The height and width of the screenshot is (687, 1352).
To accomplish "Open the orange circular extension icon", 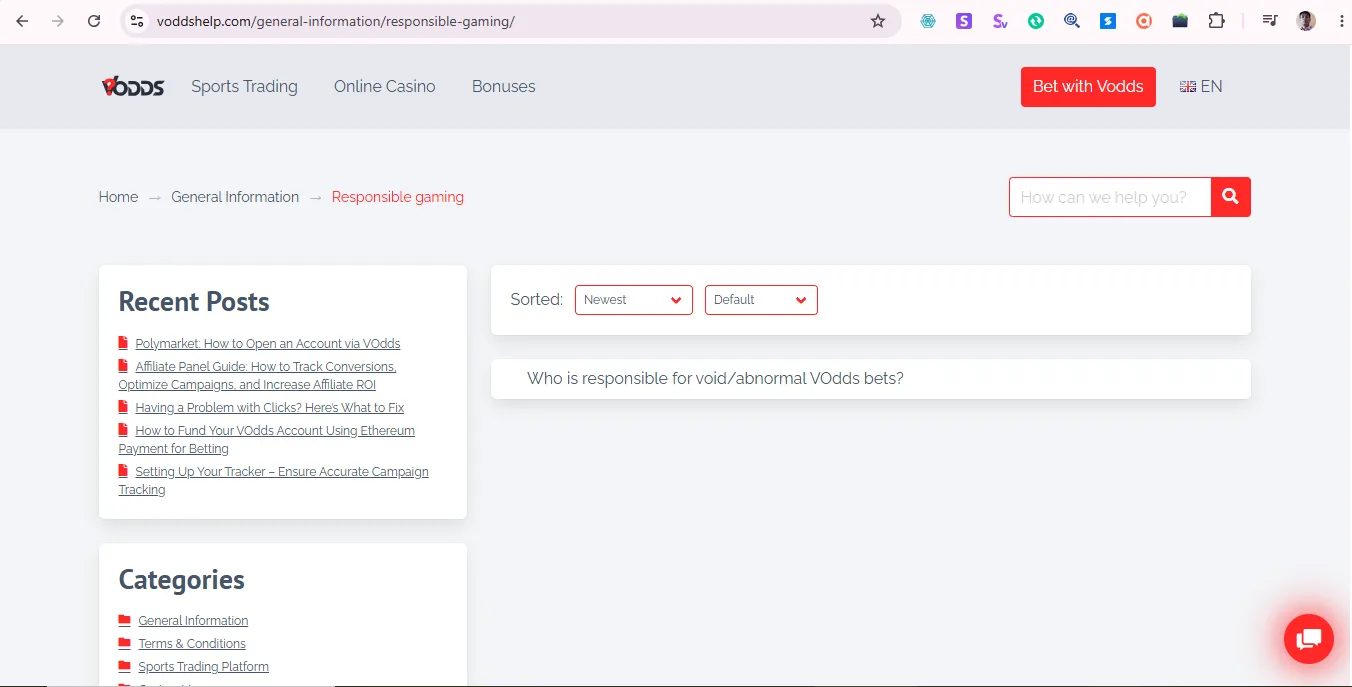I will 1144,21.
